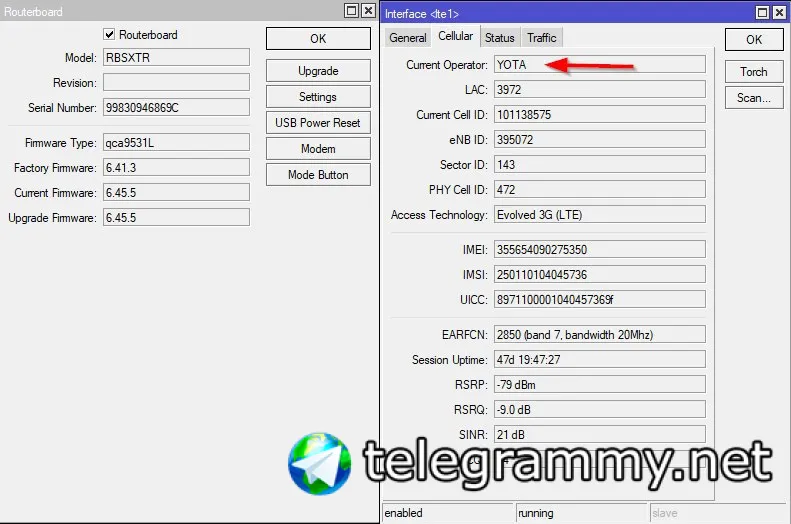Open the Status tab
This screenshot has height=524, width=791.
pyautogui.click(x=500, y=38)
